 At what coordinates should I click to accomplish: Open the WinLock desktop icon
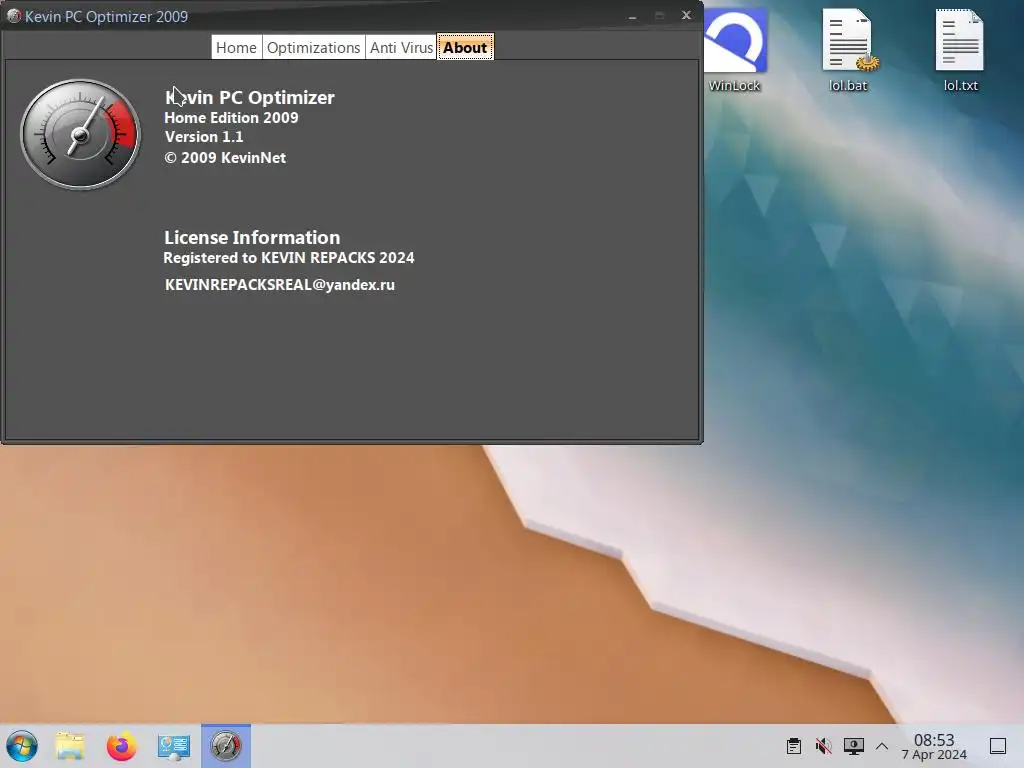click(x=735, y=49)
